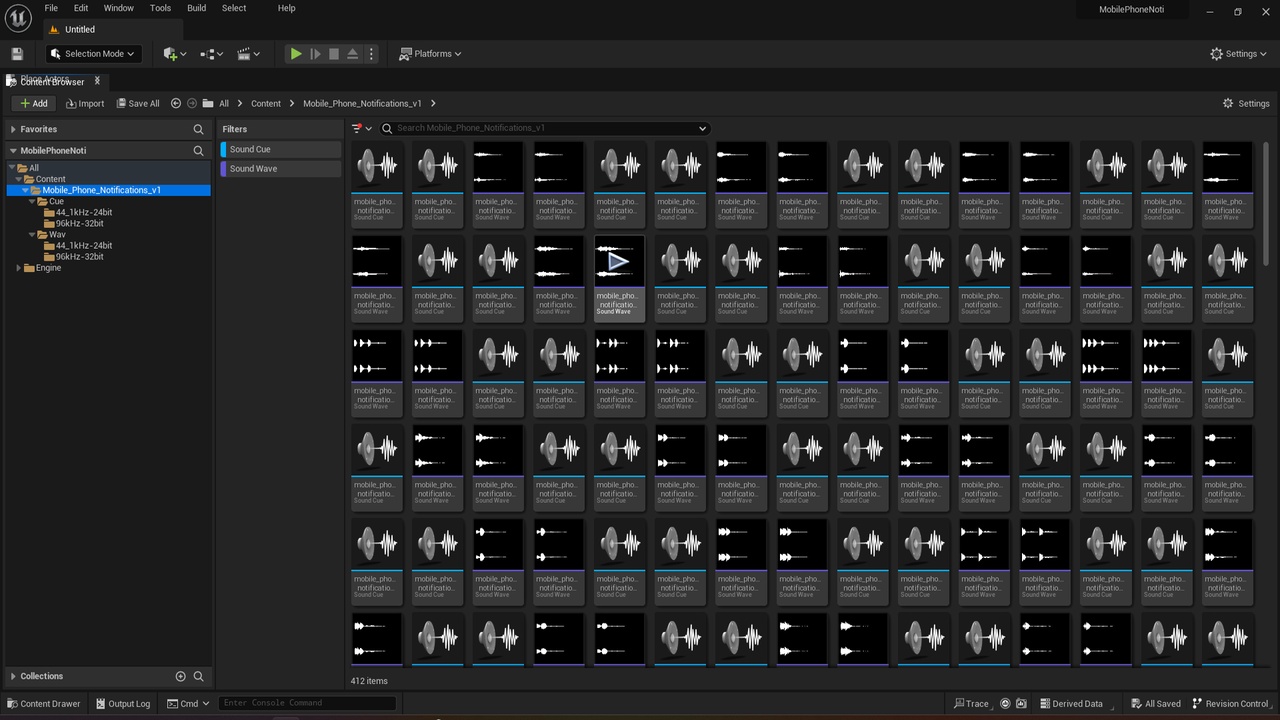The image size is (1280, 720).
Task: Open the Build menu
Action: (197, 8)
